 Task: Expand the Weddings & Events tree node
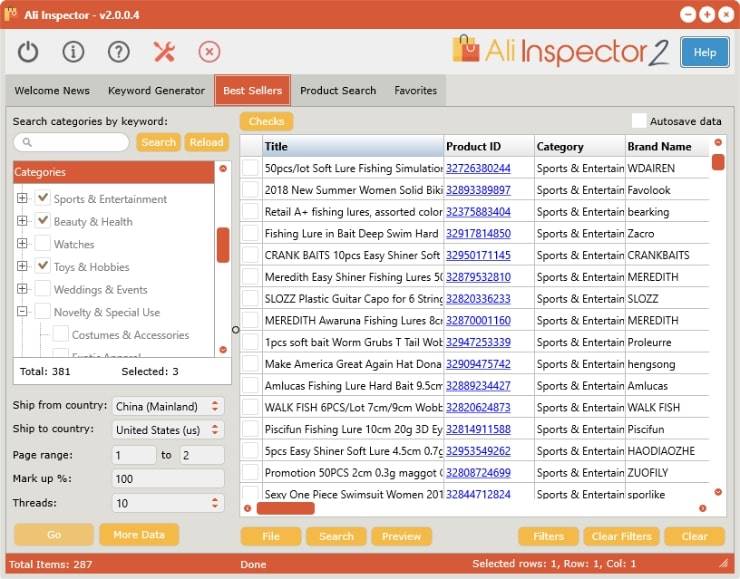[x=22, y=289]
